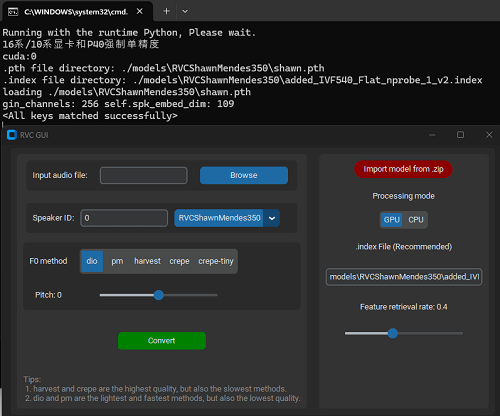Click the 'Pitch: 0' label

(48, 295)
